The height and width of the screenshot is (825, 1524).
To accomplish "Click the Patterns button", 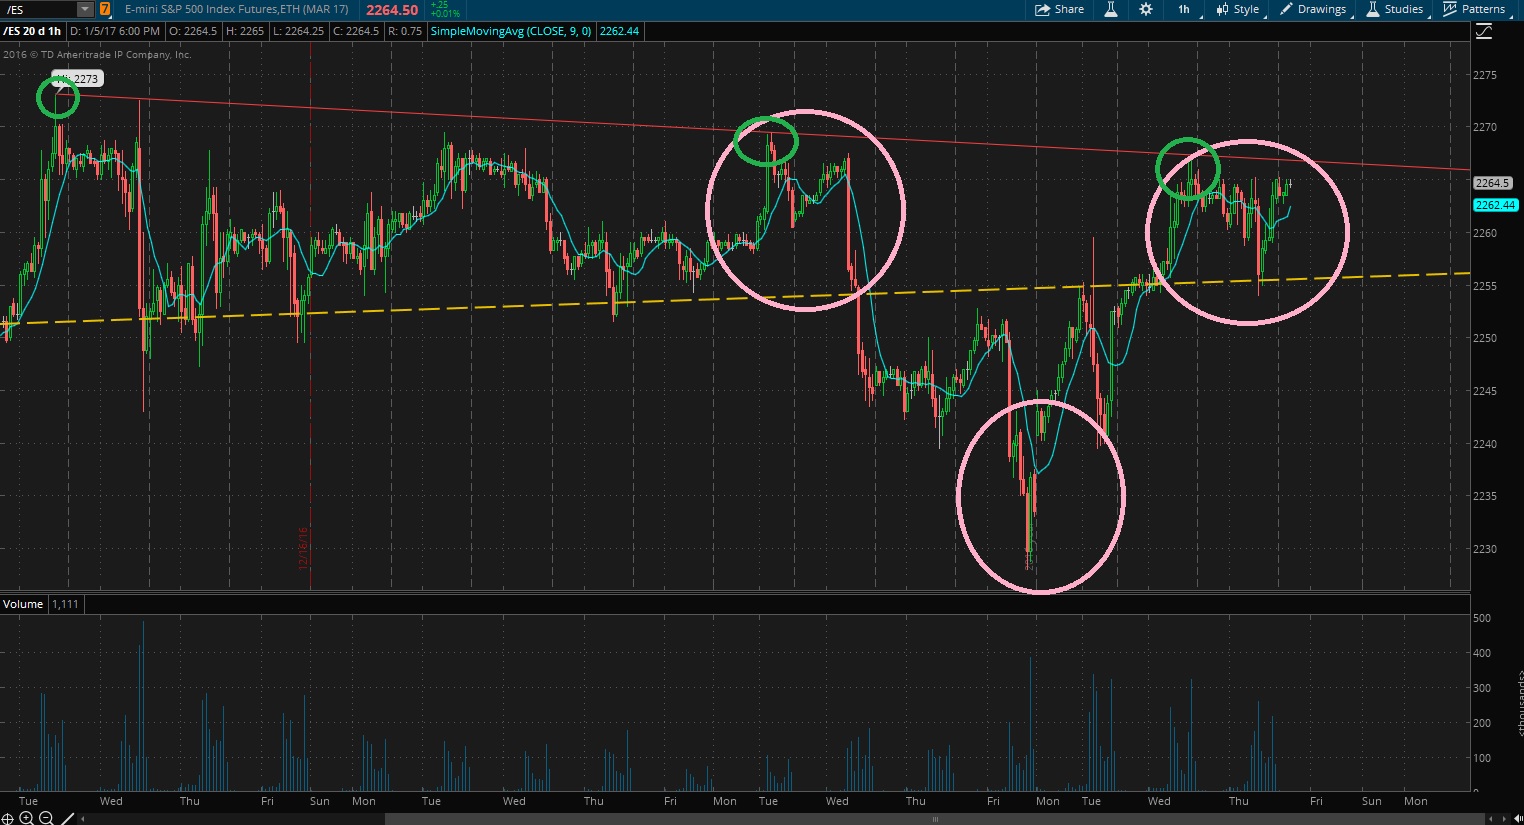I will [x=1475, y=9].
